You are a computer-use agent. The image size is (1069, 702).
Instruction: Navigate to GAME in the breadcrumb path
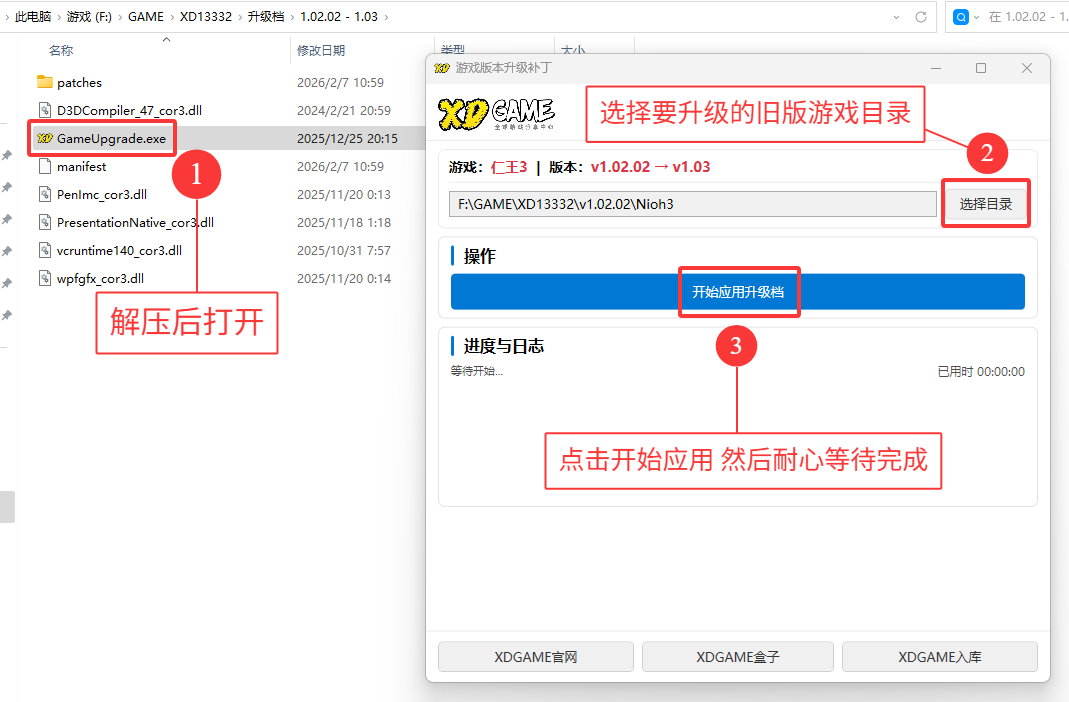click(x=146, y=17)
